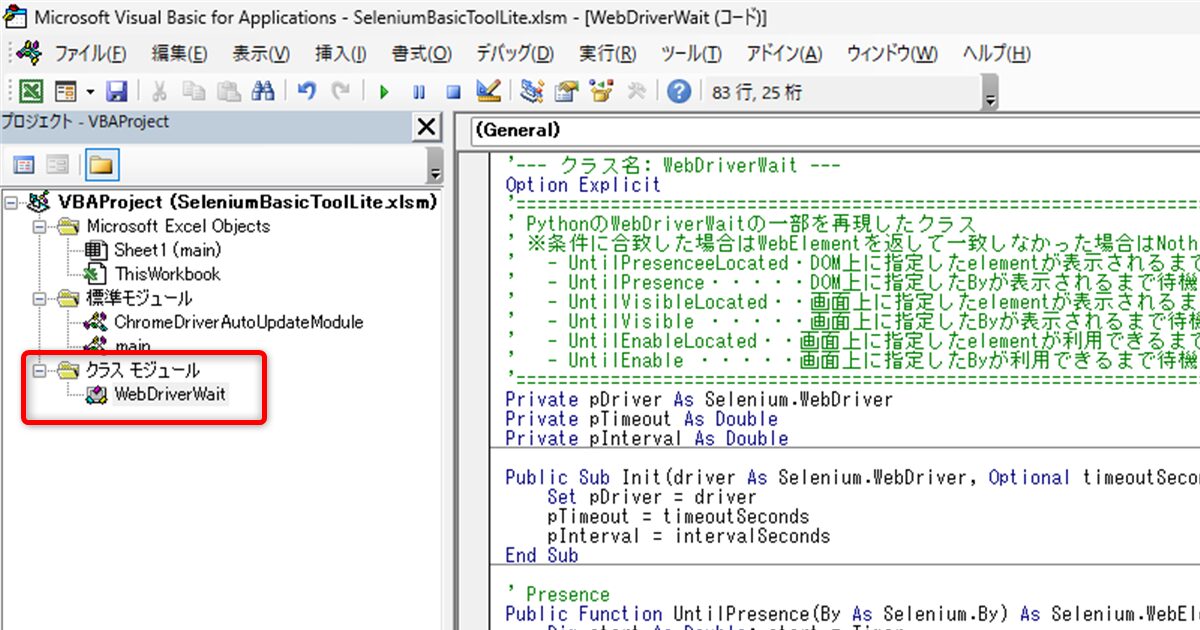Open the (General) object dropdown

[836, 130]
